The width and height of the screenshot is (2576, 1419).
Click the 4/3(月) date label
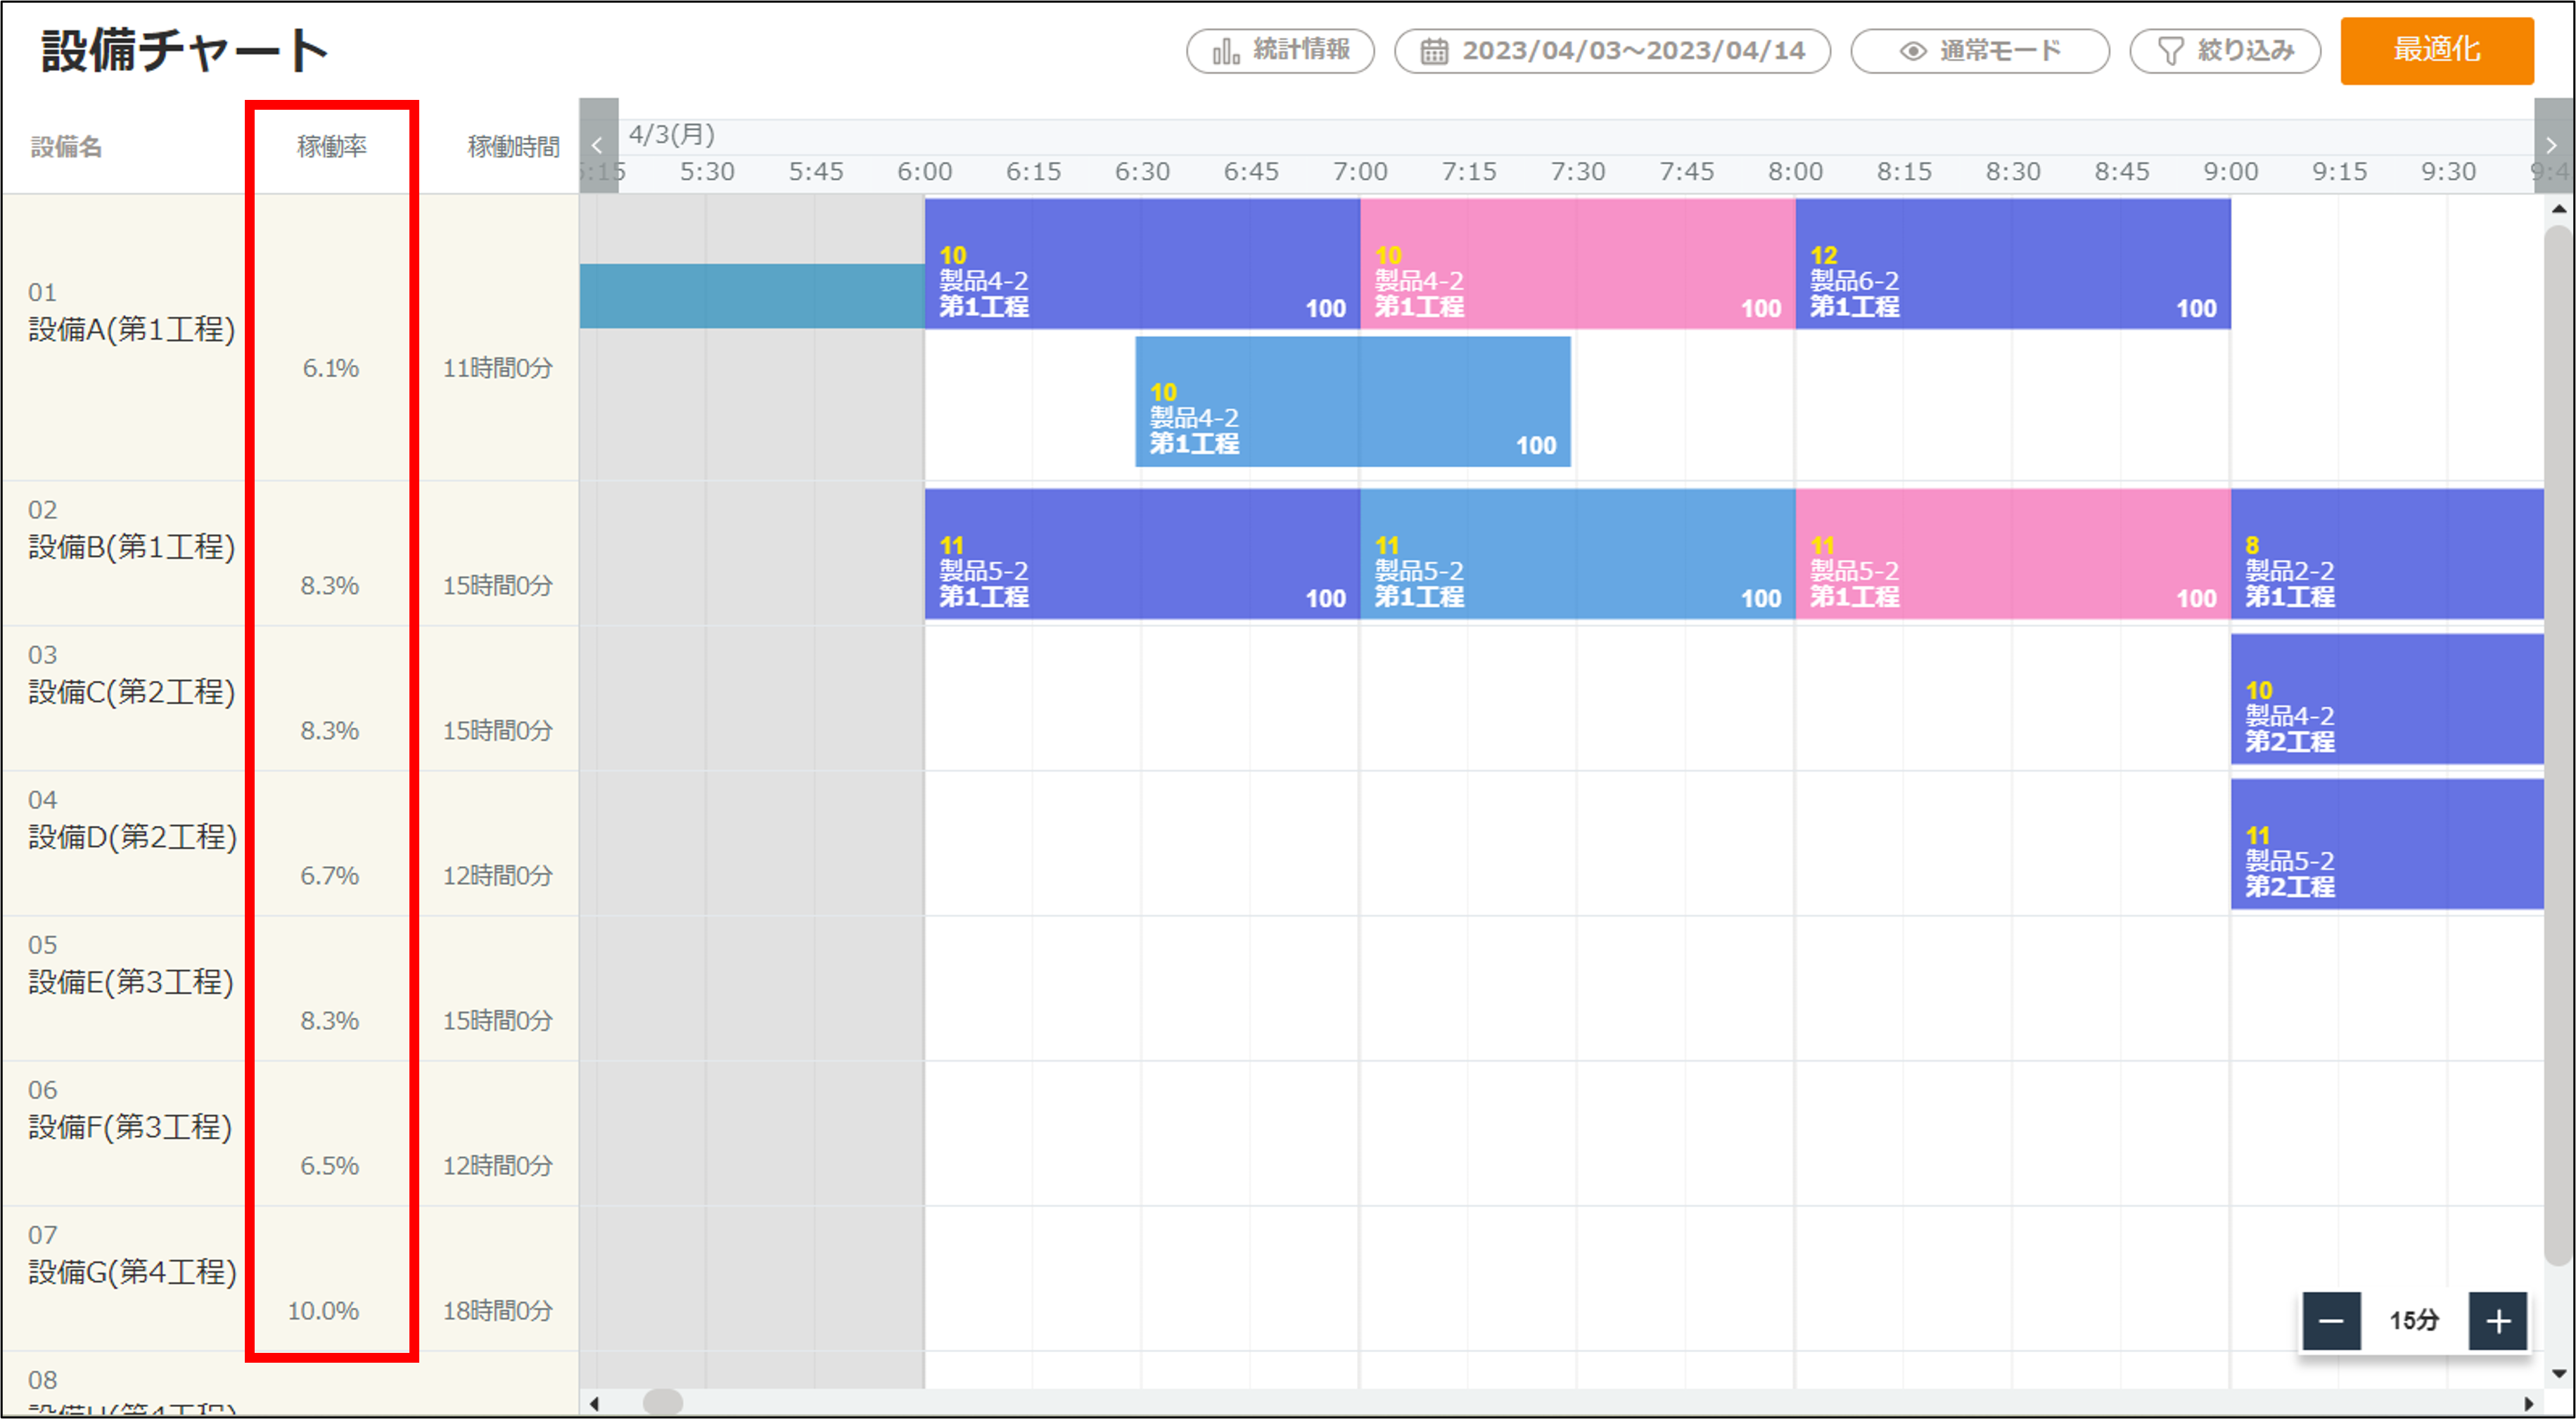pos(671,134)
